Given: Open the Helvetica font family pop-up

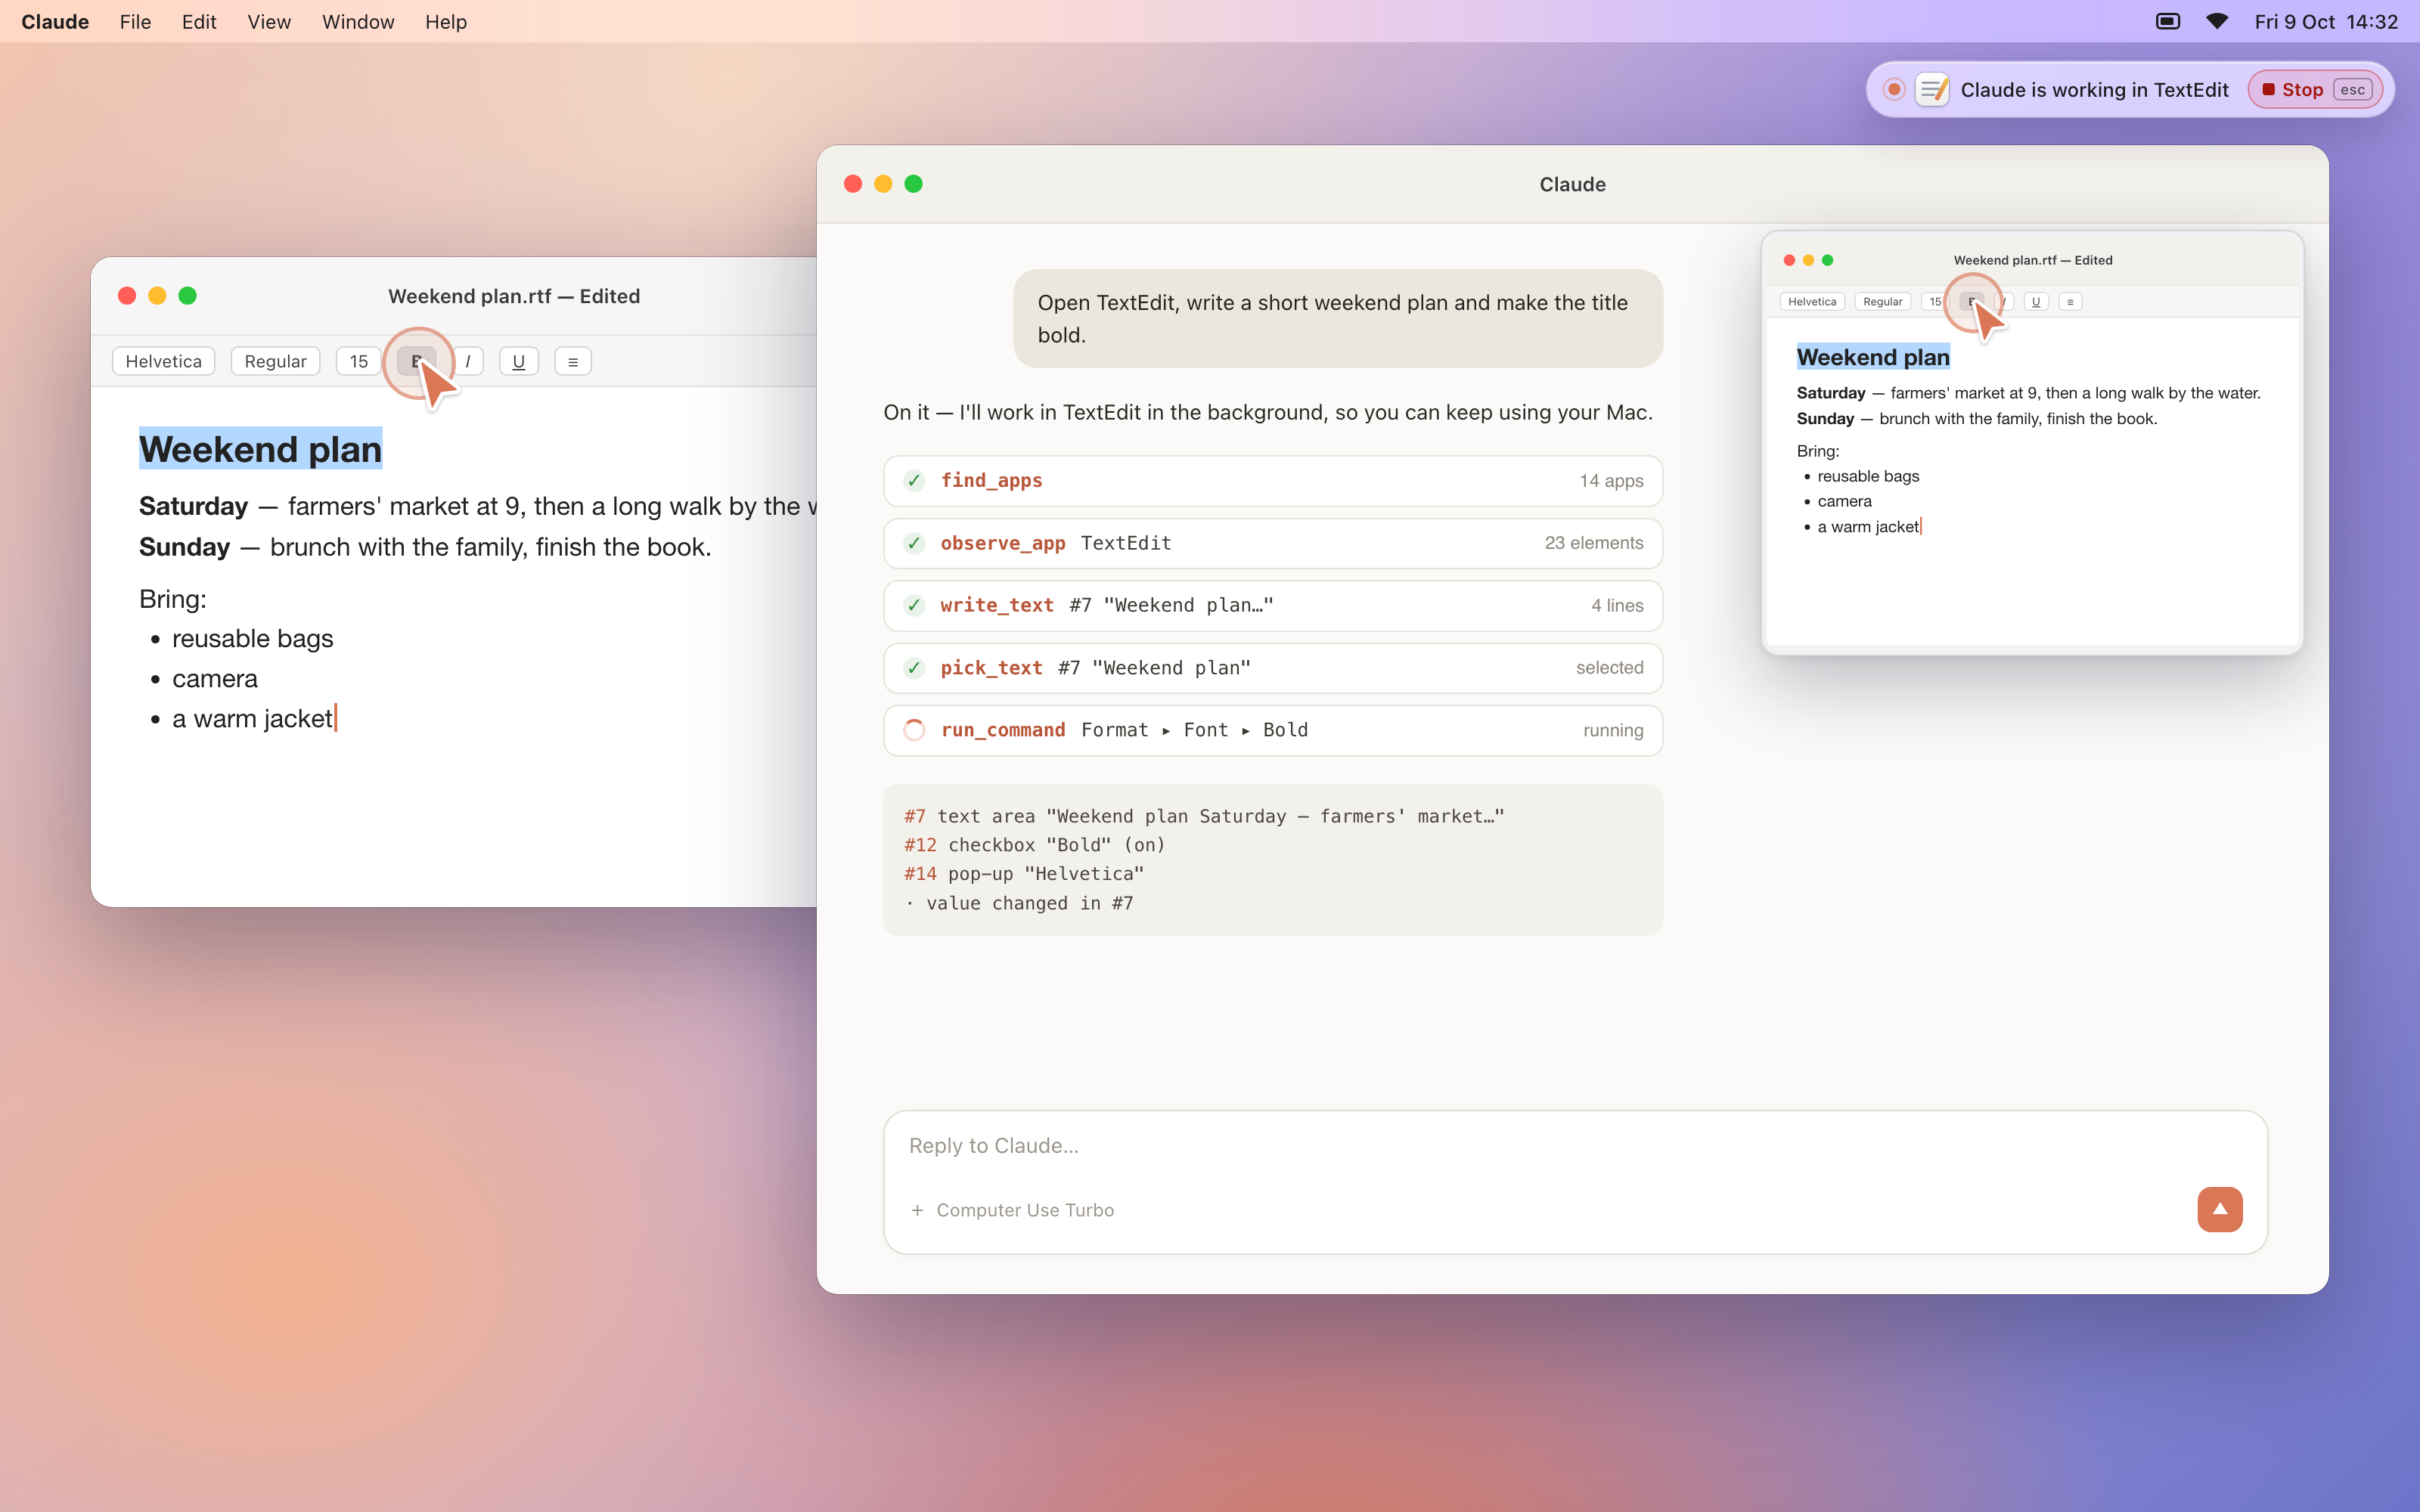Looking at the screenshot, I should (x=163, y=361).
